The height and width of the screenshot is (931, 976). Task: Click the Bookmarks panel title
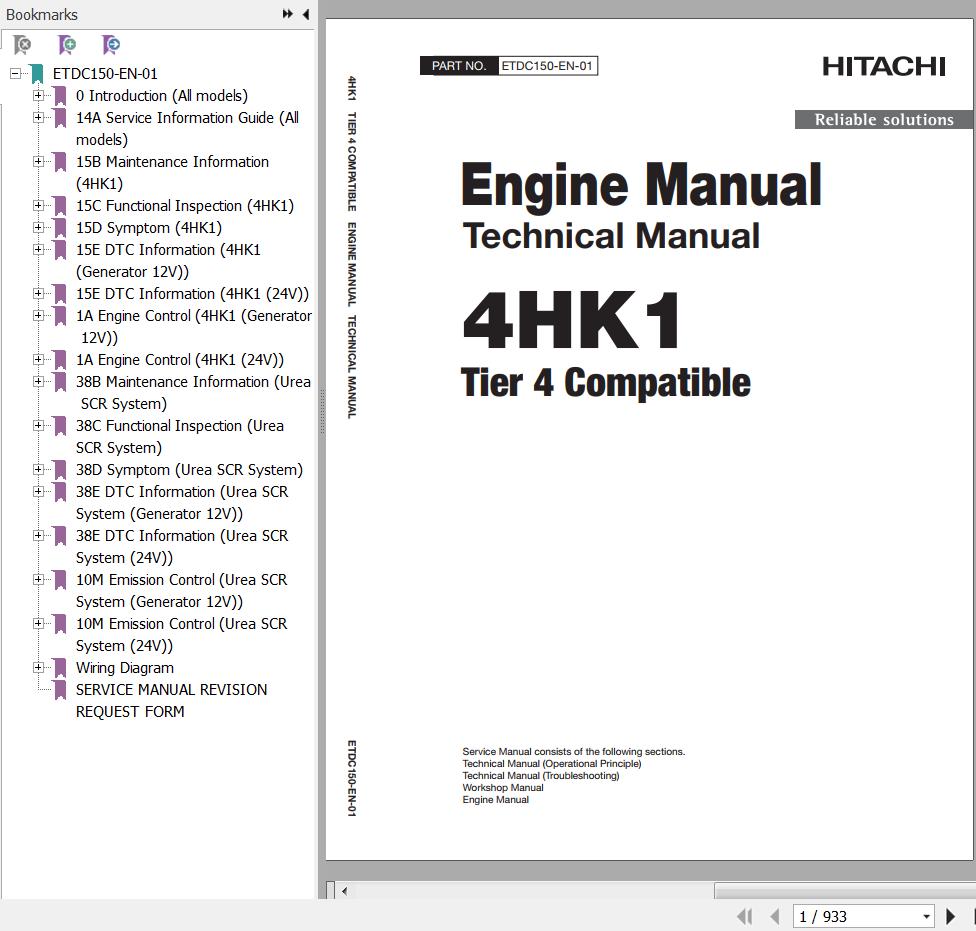pyautogui.click(x=42, y=14)
